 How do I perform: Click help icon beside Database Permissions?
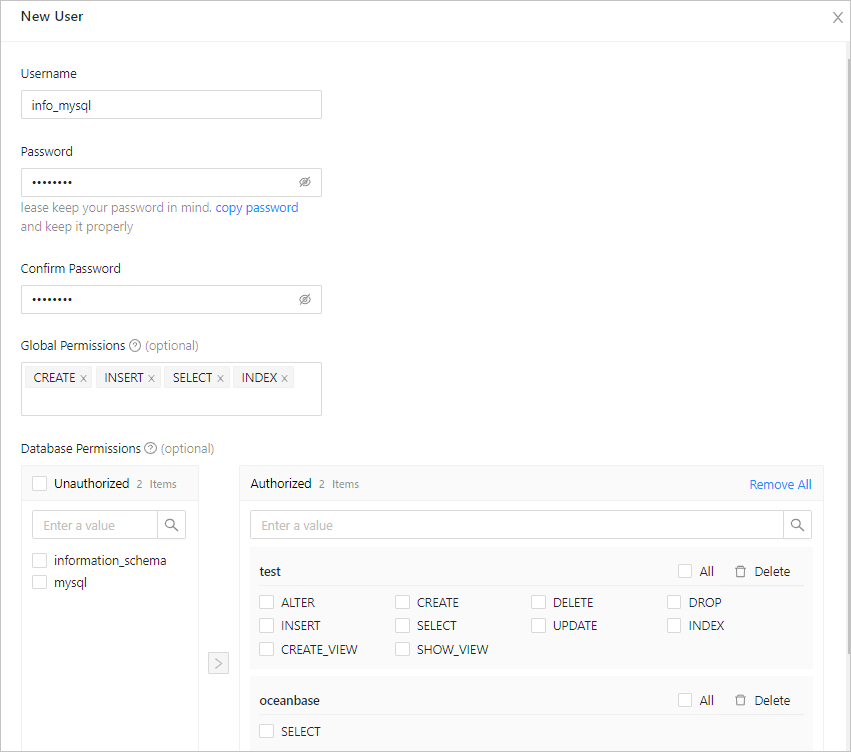click(x=150, y=449)
